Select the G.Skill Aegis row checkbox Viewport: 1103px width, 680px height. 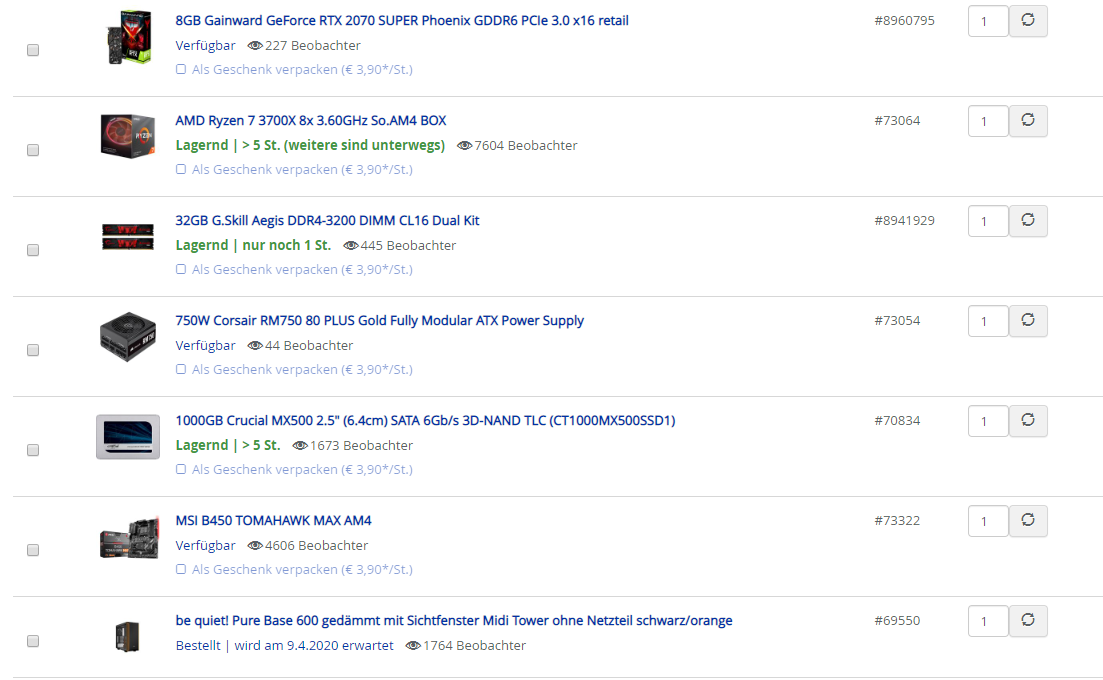pos(33,250)
